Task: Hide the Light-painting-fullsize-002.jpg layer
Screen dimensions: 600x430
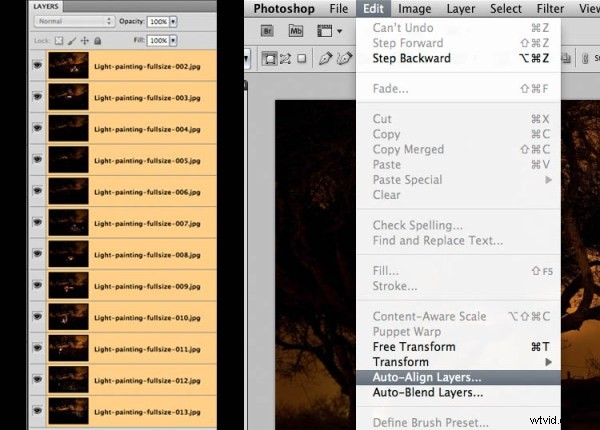Action: [x=37, y=66]
